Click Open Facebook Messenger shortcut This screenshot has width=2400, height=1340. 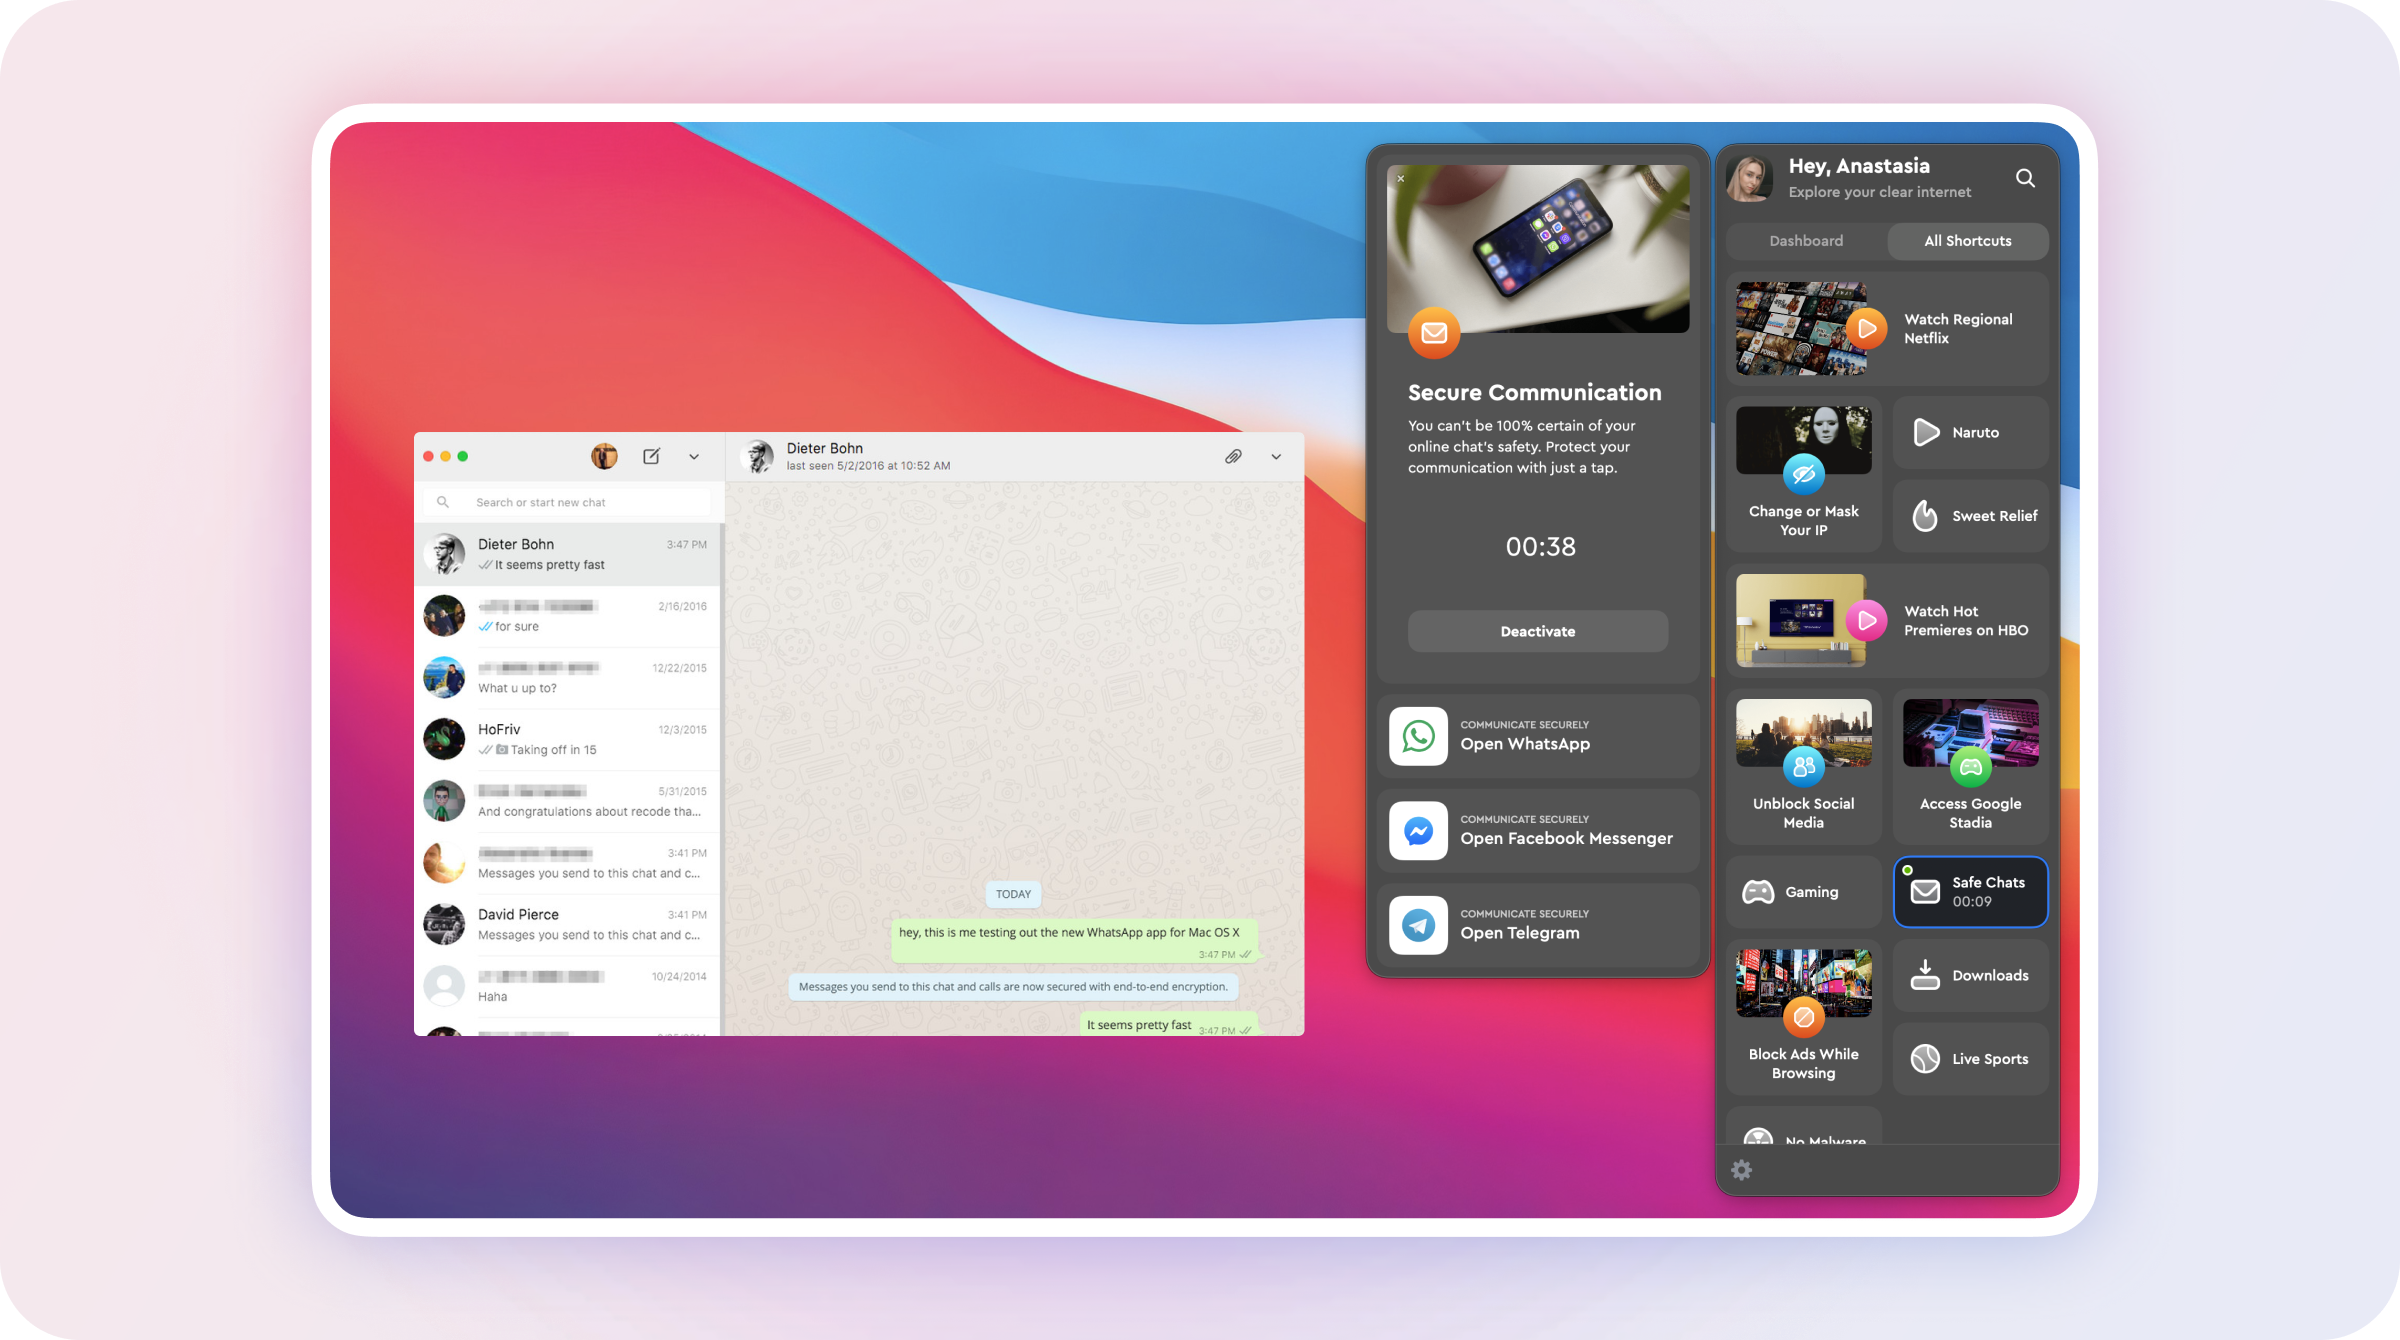tap(1538, 831)
